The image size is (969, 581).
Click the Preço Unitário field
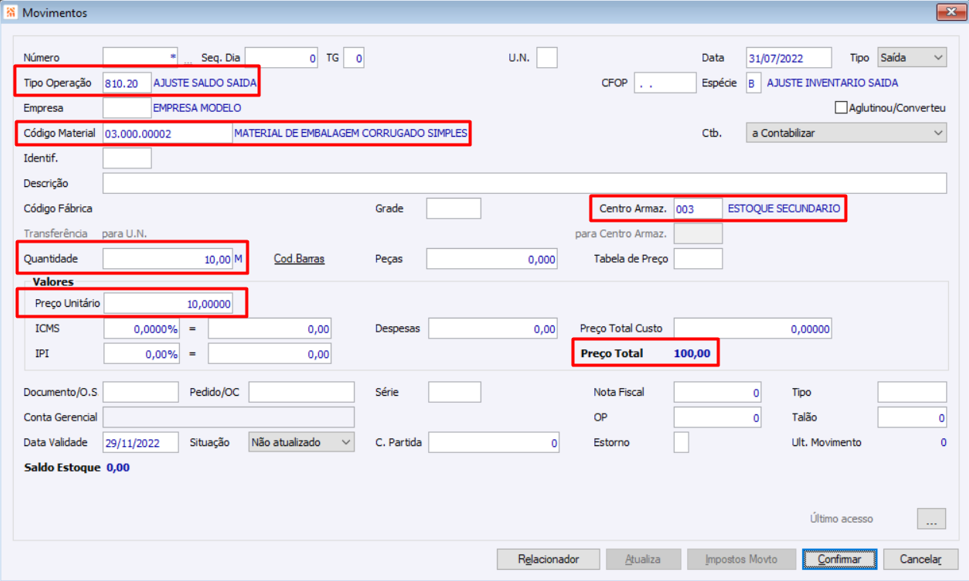(168, 303)
